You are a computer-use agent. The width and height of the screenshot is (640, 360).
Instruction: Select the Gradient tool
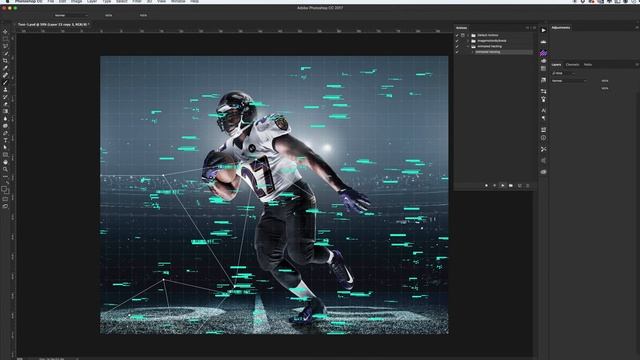tap(5, 111)
